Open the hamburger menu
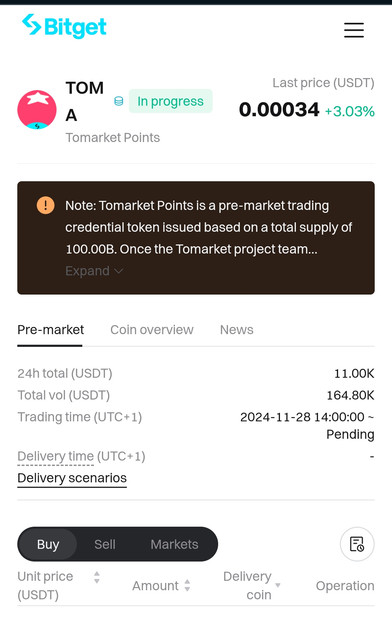 click(354, 30)
